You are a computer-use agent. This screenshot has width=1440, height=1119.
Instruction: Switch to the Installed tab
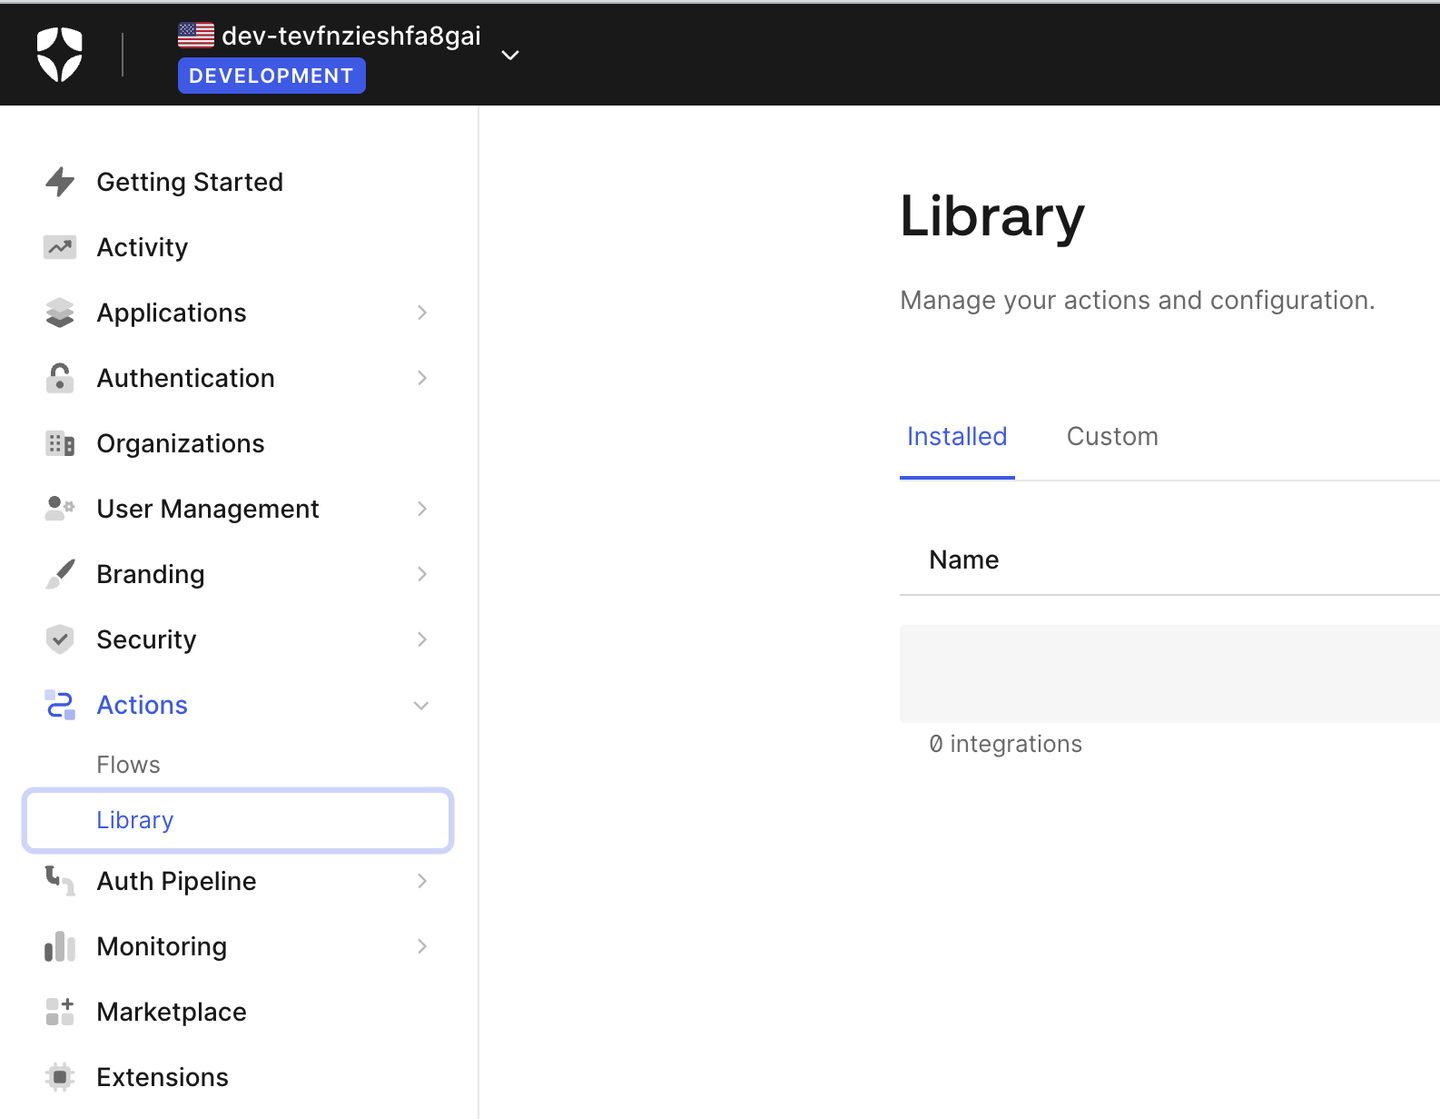pos(957,437)
